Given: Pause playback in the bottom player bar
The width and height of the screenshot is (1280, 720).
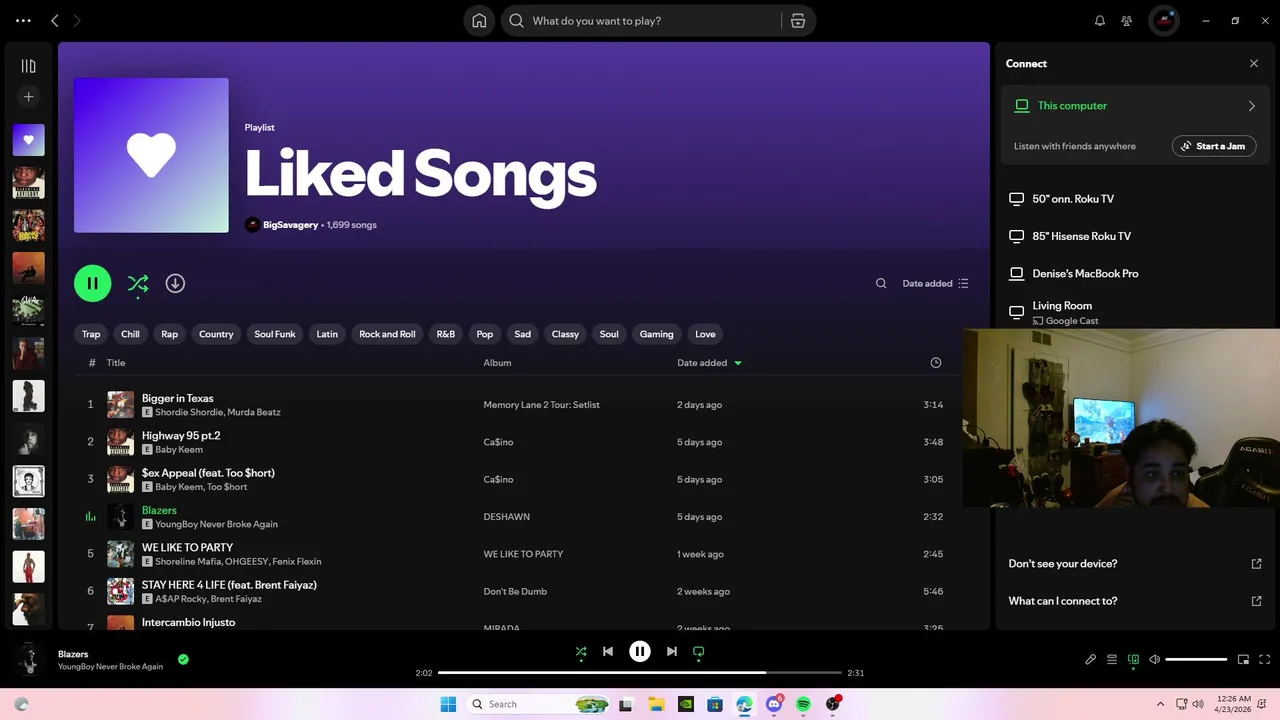Looking at the screenshot, I should pos(640,651).
